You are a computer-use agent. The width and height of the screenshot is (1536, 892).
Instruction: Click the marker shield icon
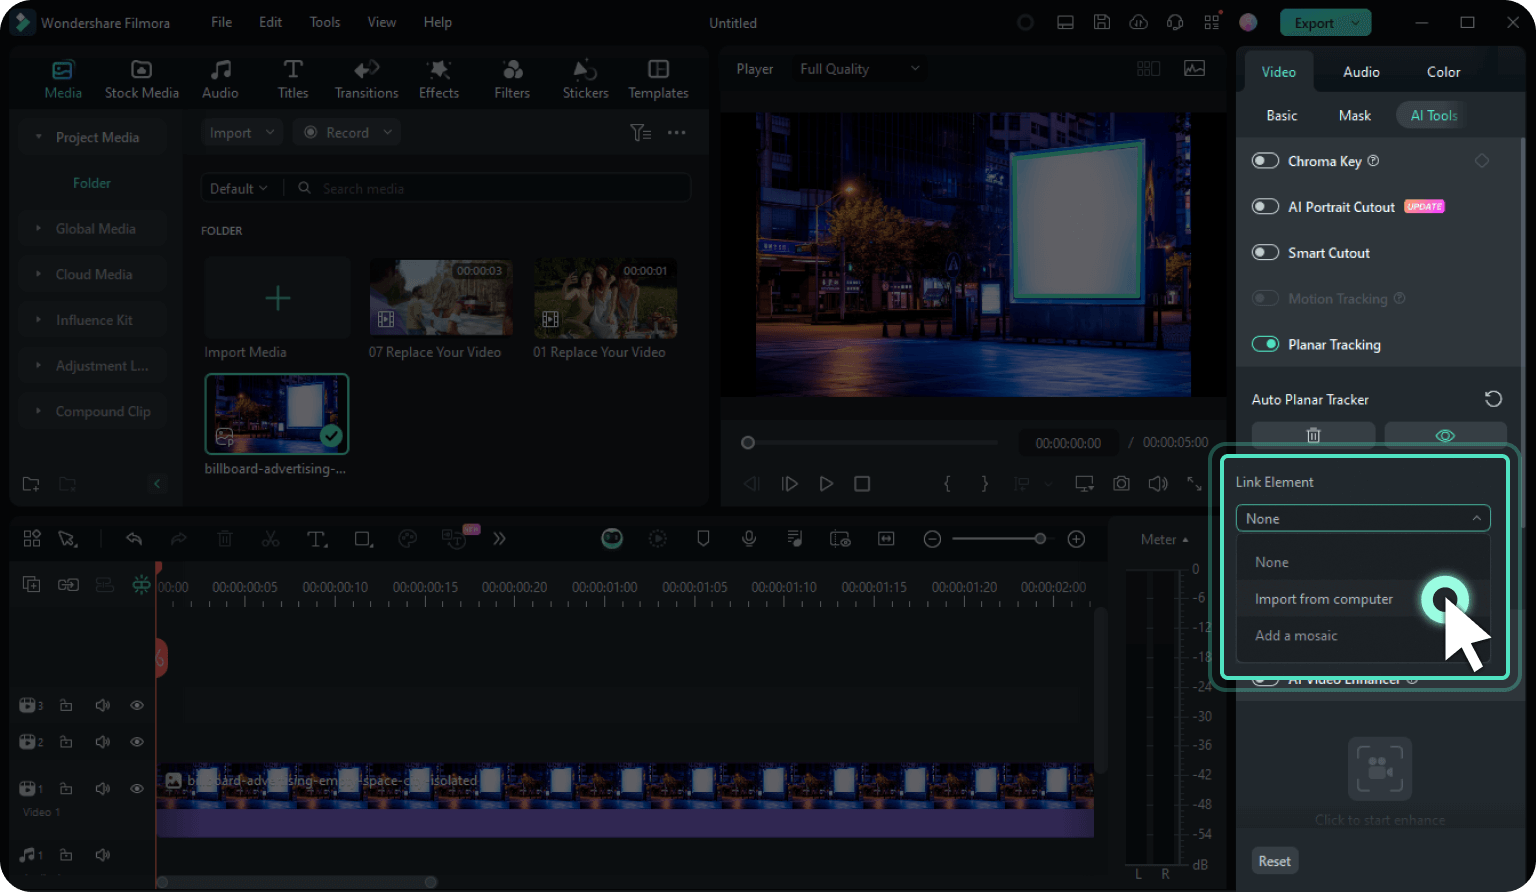[x=703, y=539]
